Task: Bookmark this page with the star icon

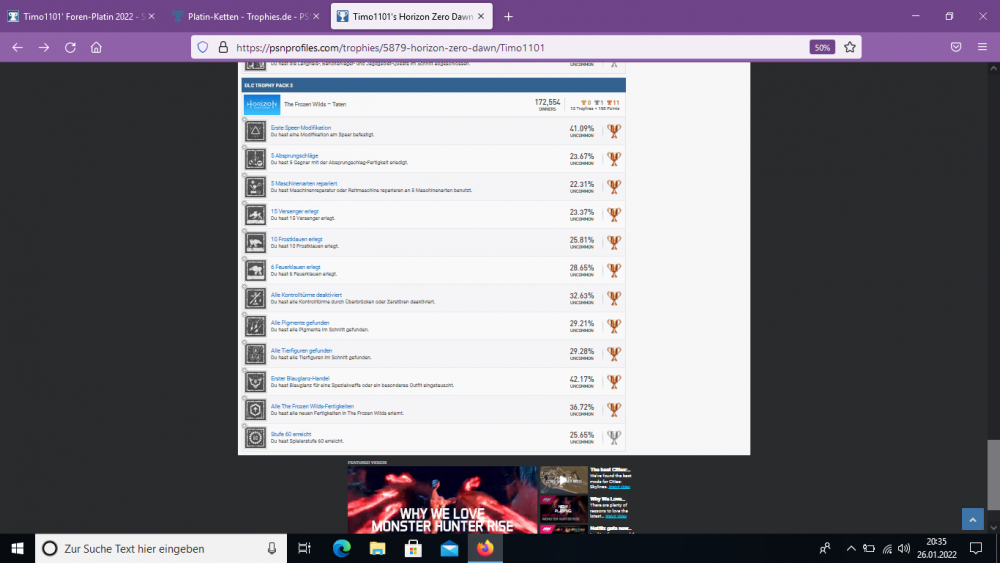Action: point(849,47)
